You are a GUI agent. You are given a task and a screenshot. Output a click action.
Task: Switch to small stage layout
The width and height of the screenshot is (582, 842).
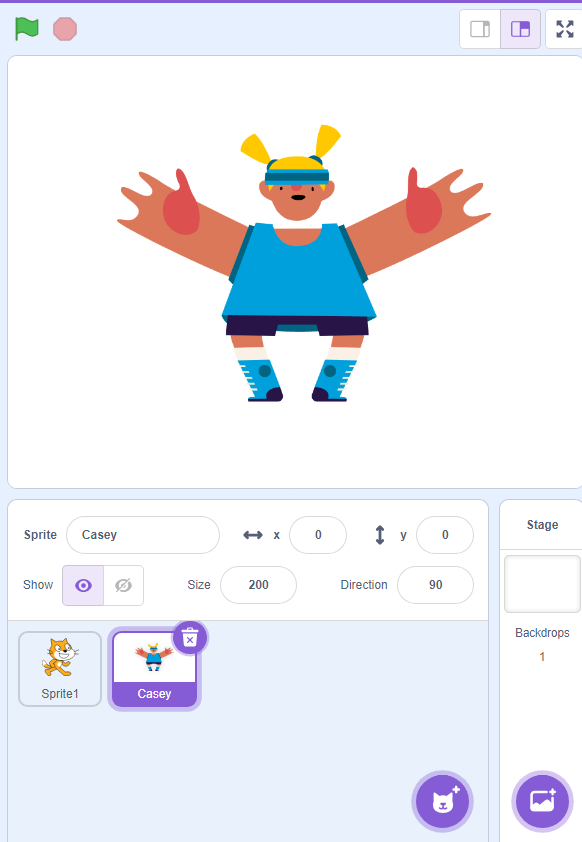coord(480,29)
